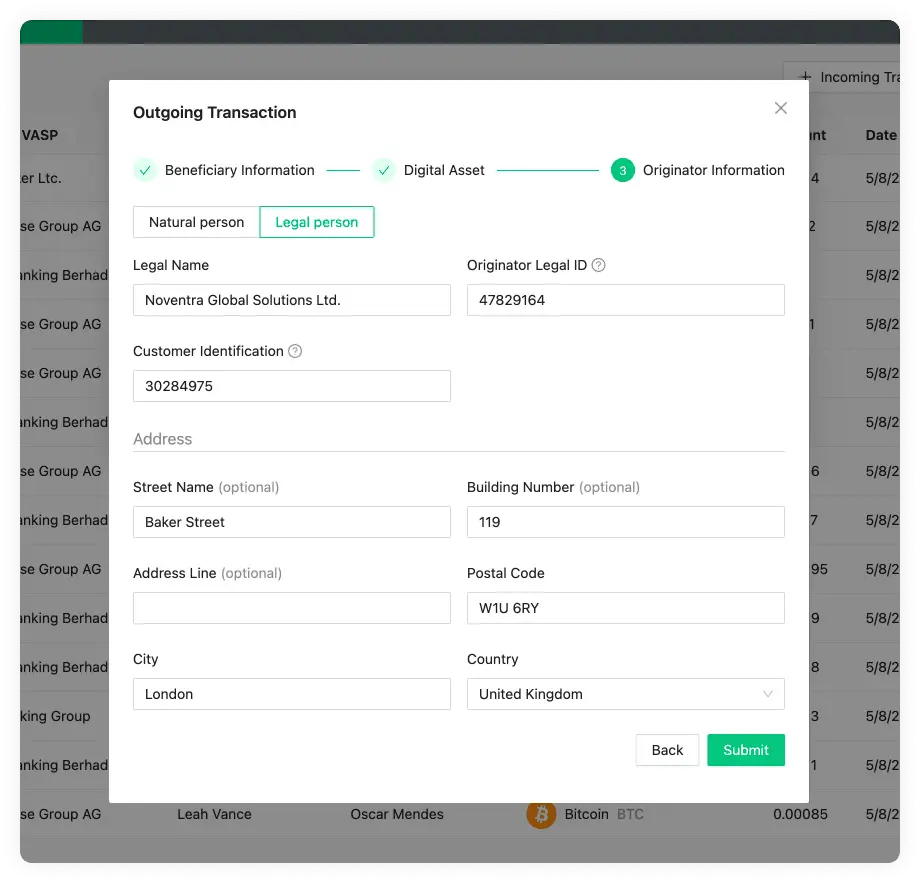The height and width of the screenshot is (883, 920).
Task: Click the Bitcoin currency icon in the table row
Action: click(x=541, y=815)
